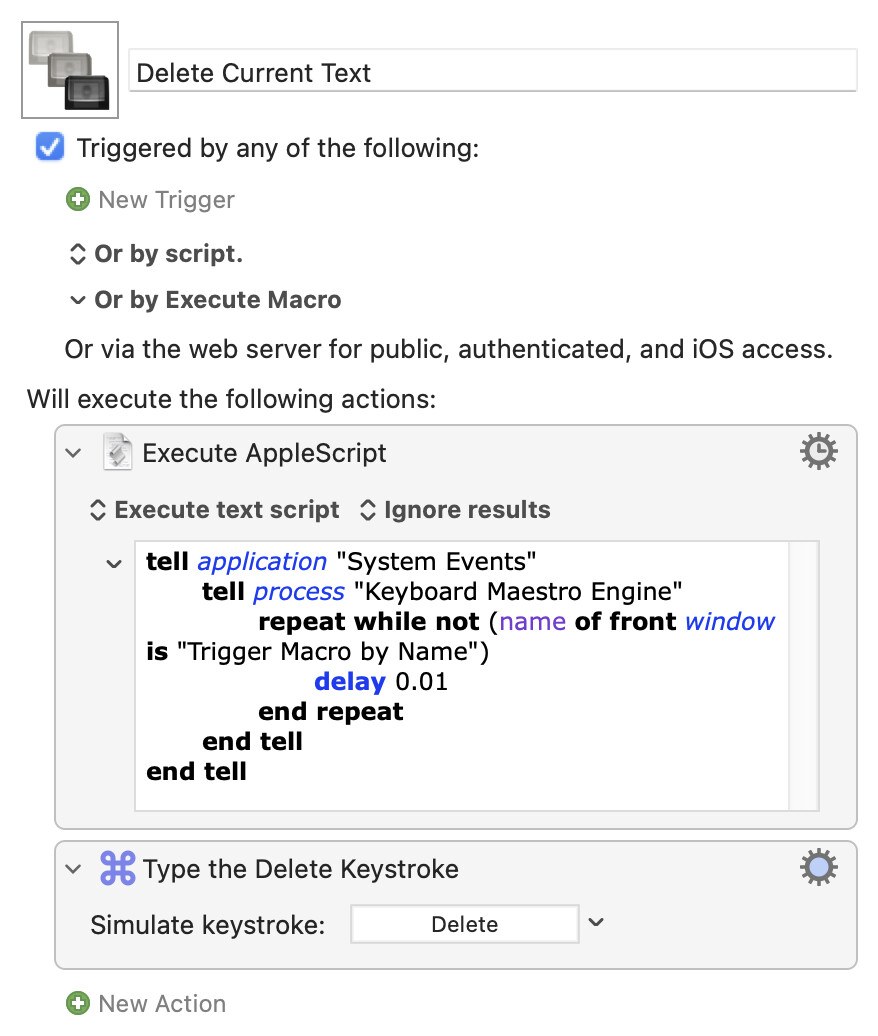Click the script editor vertical scrollbar
Viewport: 878px width, 1036px height.
tap(803, 675)
